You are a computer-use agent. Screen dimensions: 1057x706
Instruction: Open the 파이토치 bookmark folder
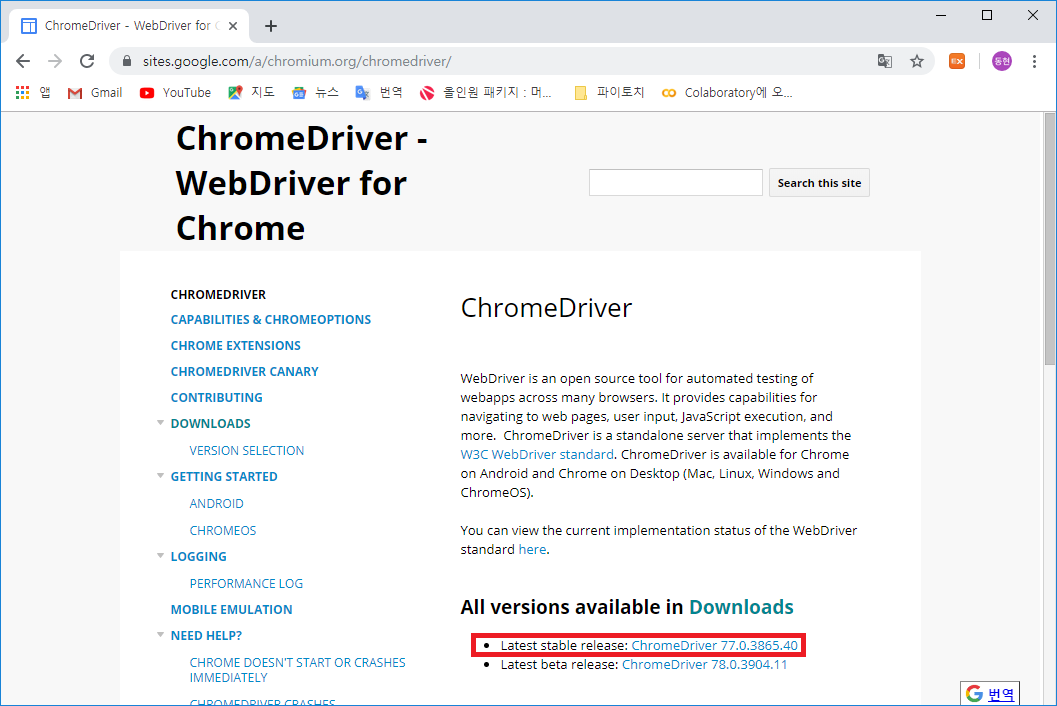(609, 92)
